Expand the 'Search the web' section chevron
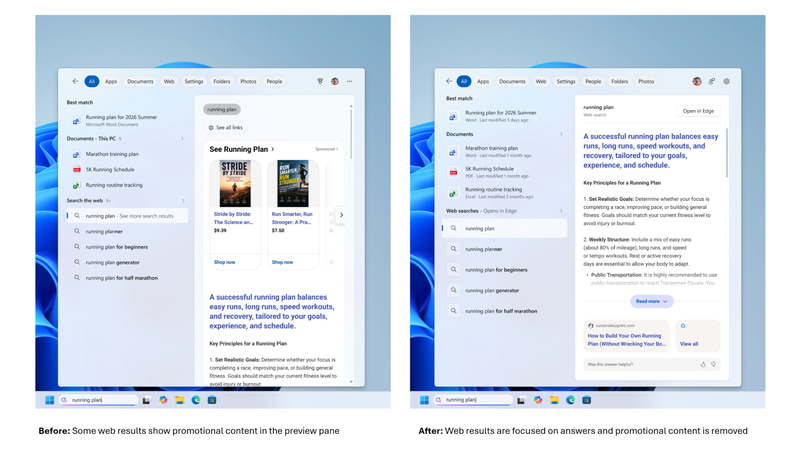Viewport: 800px width, 450px height. tap(183, 201)
